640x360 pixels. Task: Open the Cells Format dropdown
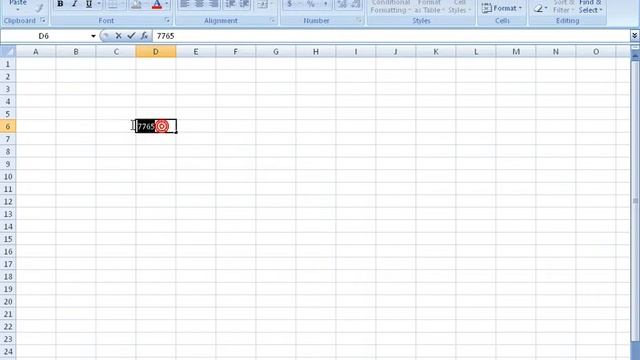tap(502, 8)
